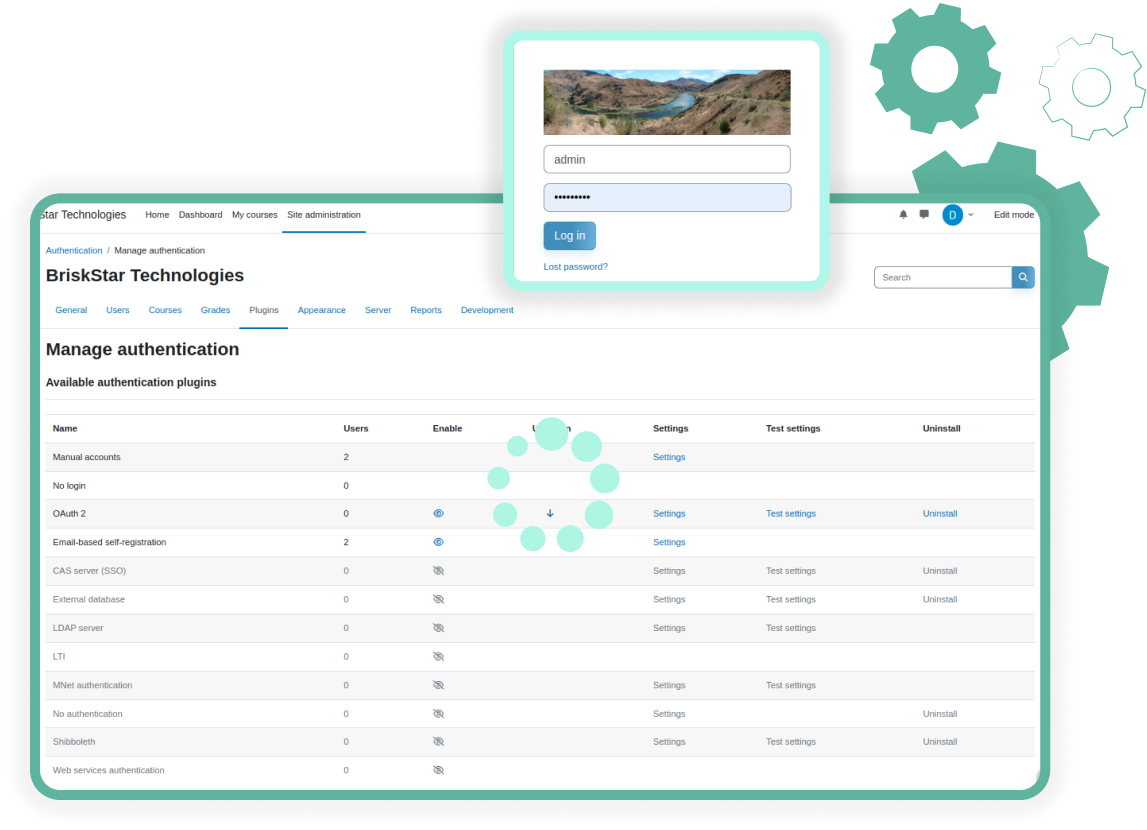Switch to the Development tab
Screen dimensions: 1147x830
coord(486,310)
